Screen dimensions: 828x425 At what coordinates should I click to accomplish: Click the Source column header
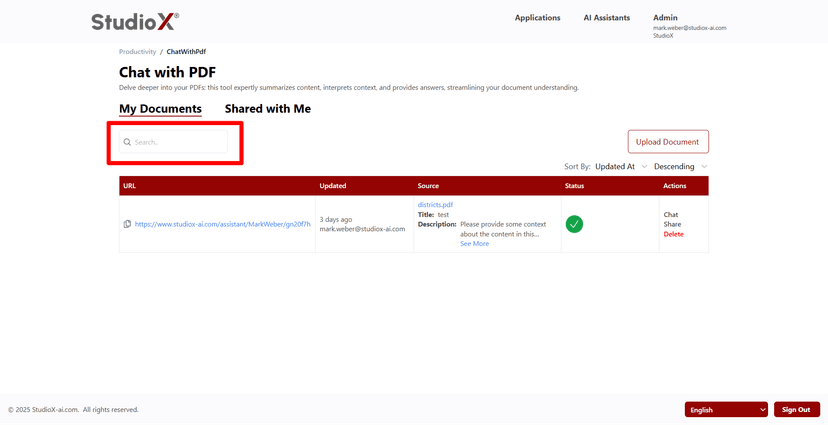[x=428, y=186]
